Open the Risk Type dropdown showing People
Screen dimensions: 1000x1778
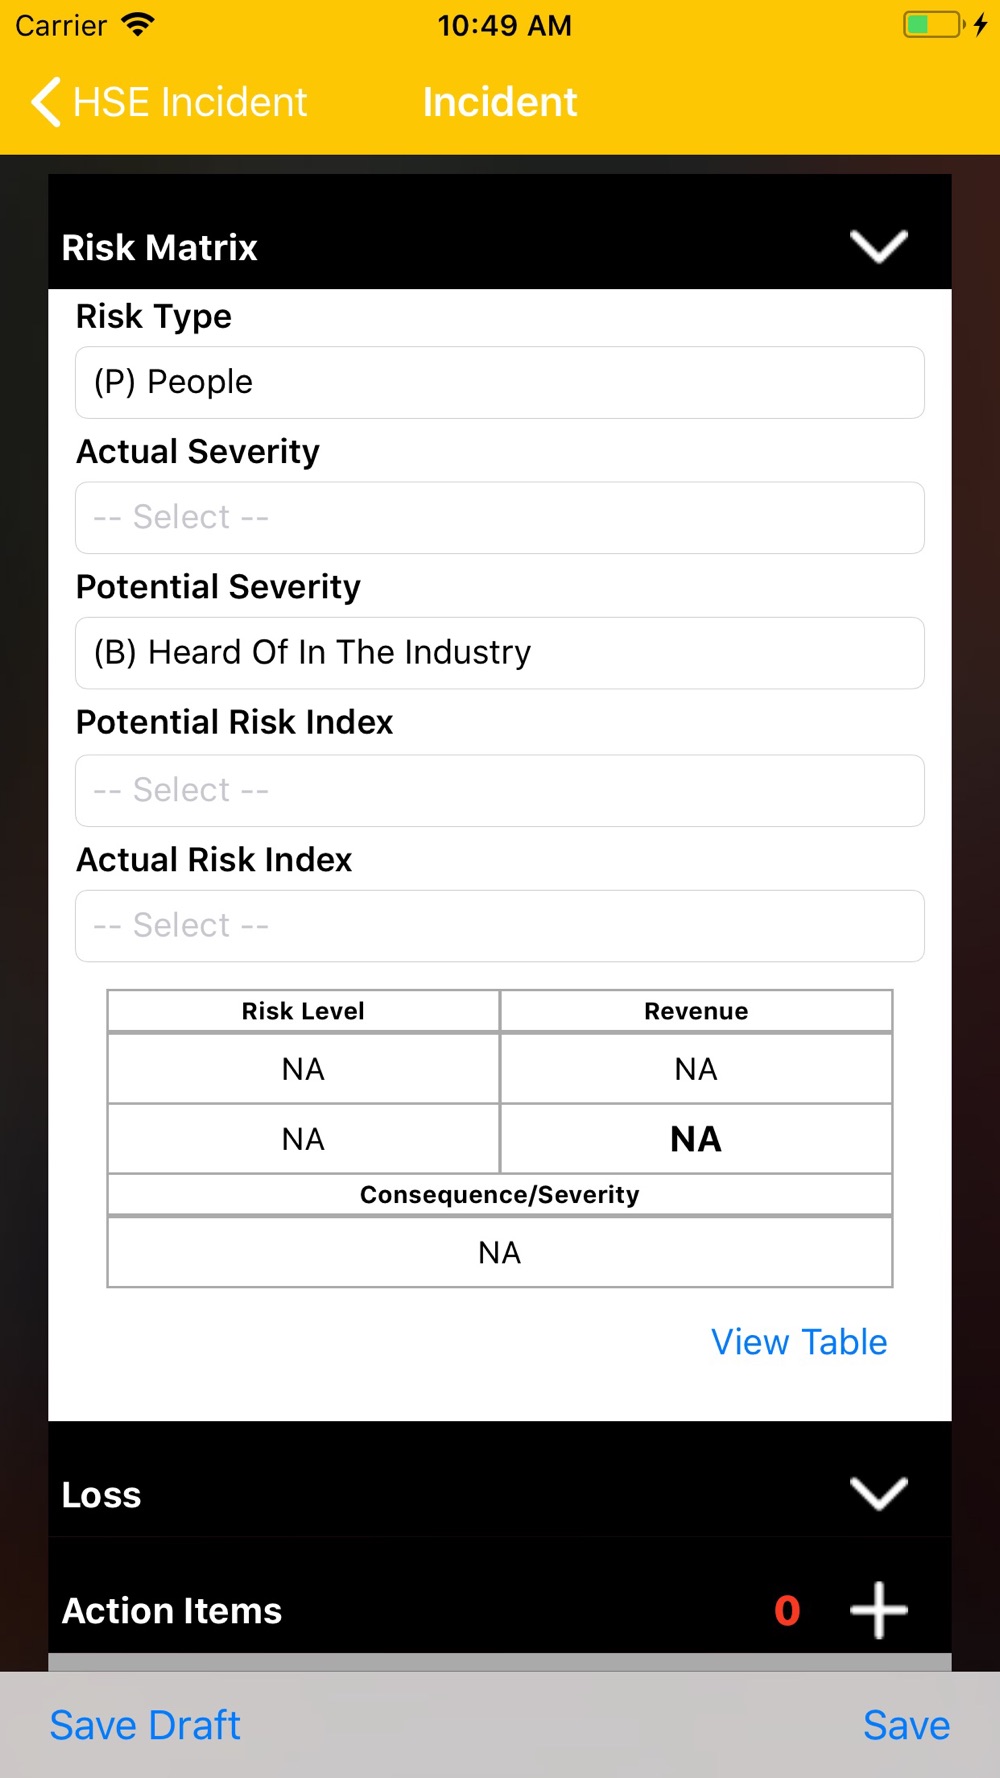[500, 382]
